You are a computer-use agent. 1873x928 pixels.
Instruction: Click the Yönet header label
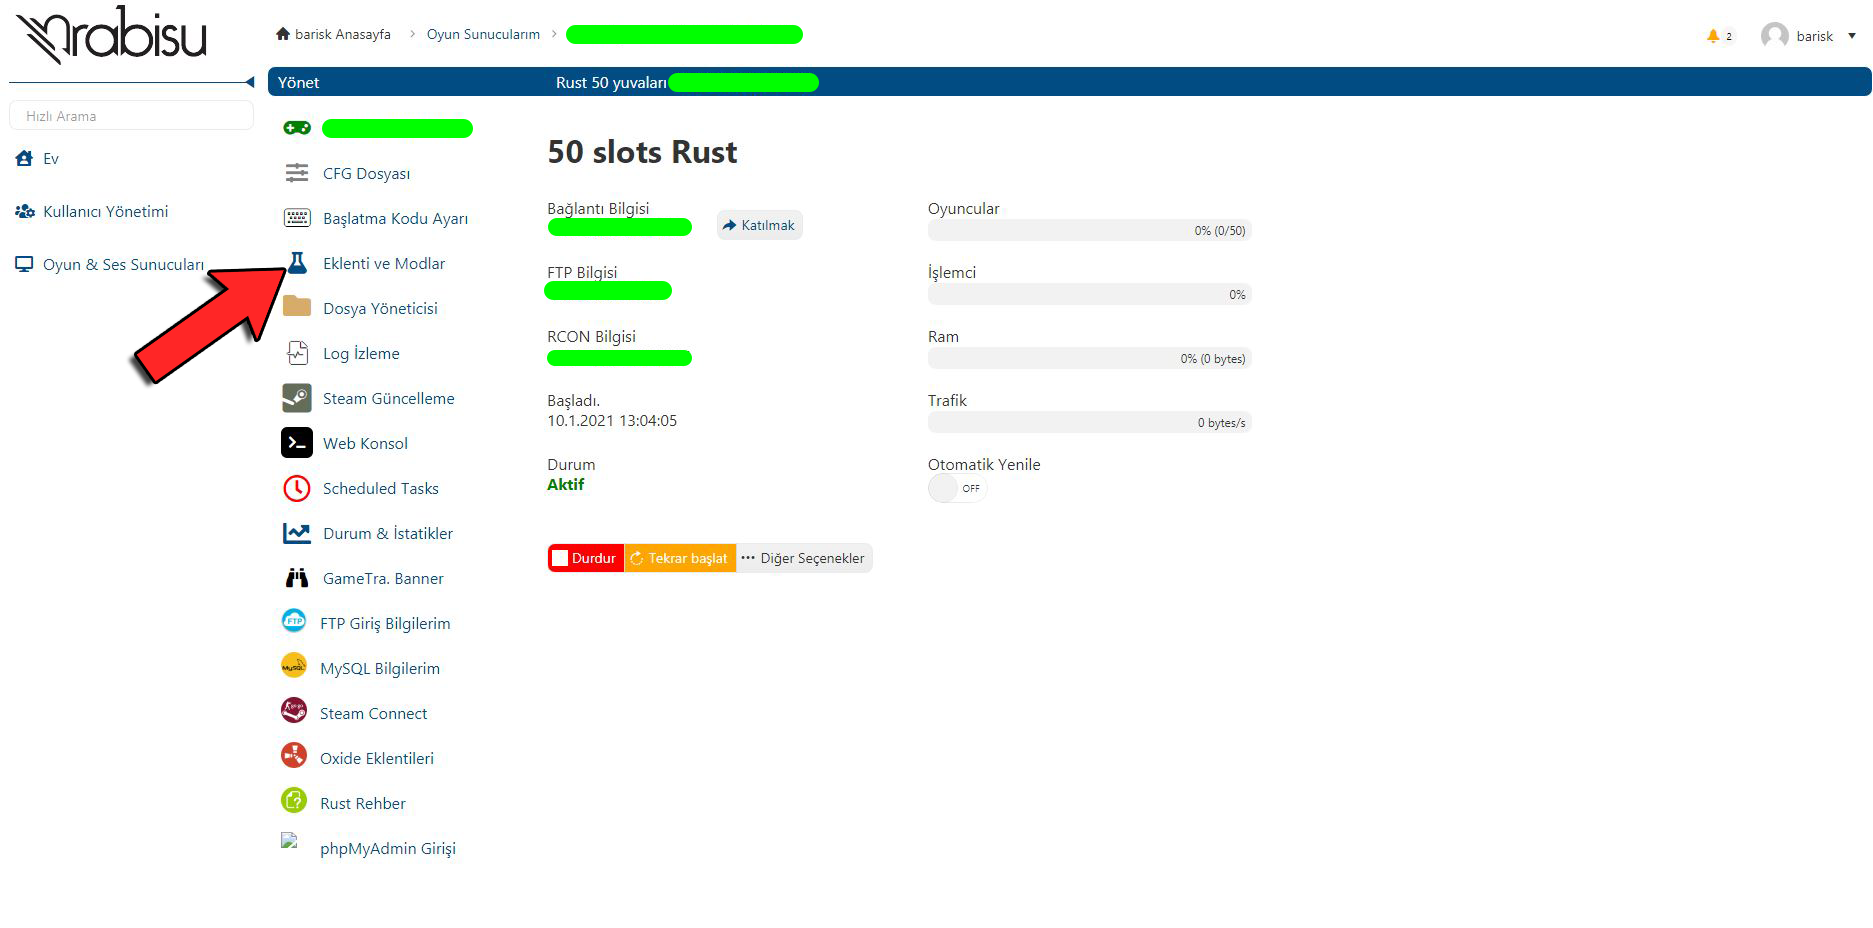[299, 82]
